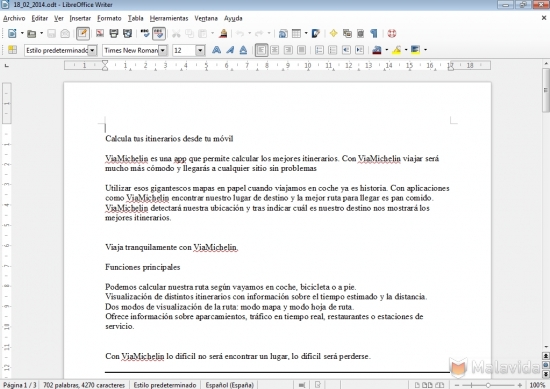Click the Insert Table icon
Viewport: 550px width, 389px height.
coord(296,33)
